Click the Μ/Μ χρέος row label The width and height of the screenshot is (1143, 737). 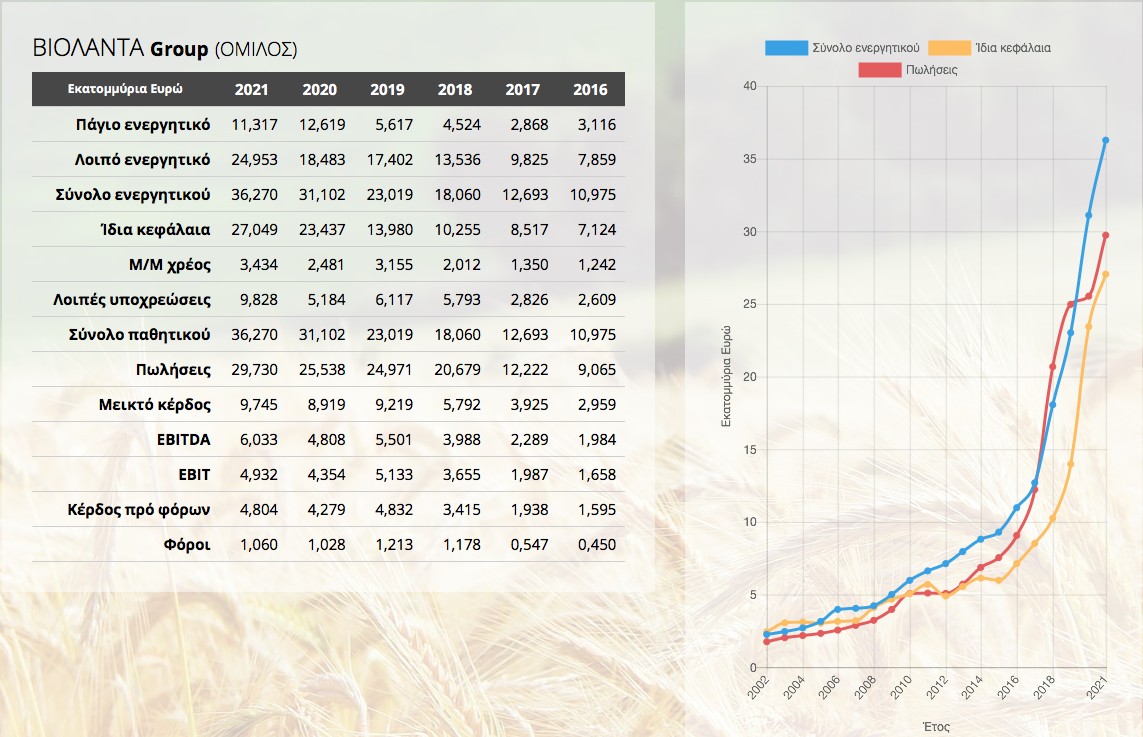[170, 265]
